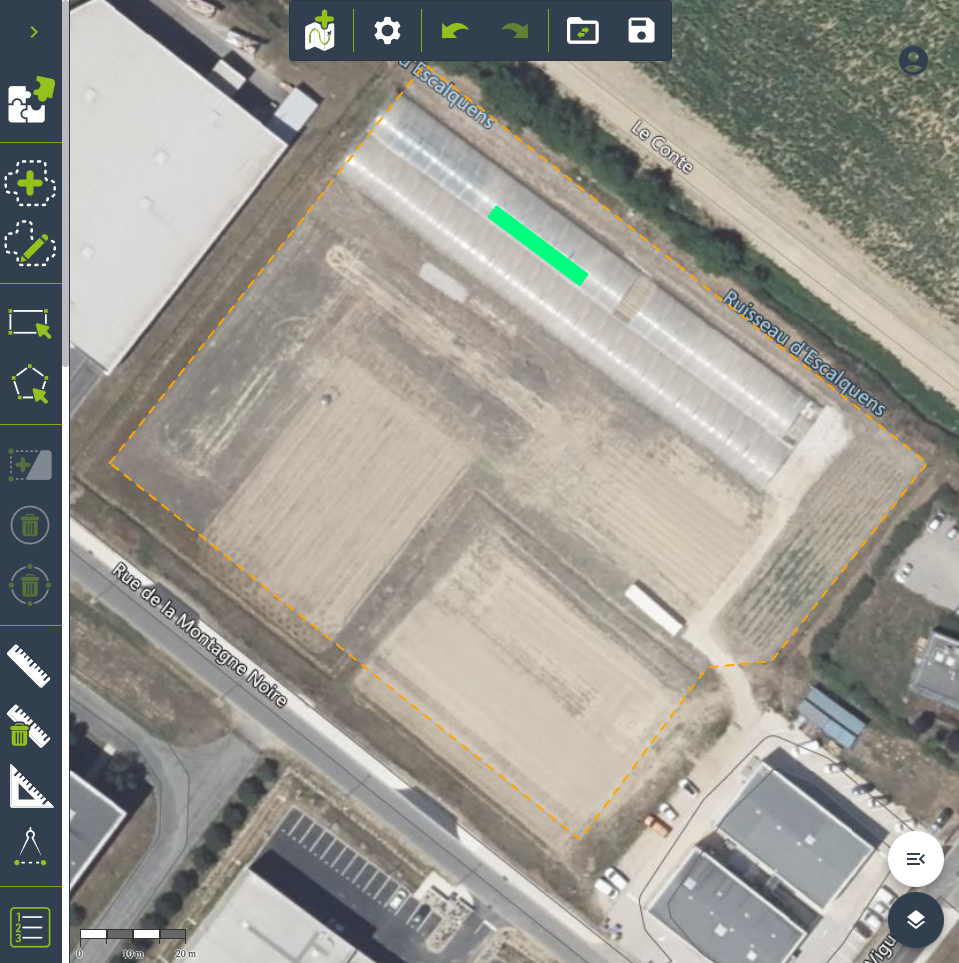Open the project folder import/export
This screenshot has height=963, width=959.
(582, 31)
